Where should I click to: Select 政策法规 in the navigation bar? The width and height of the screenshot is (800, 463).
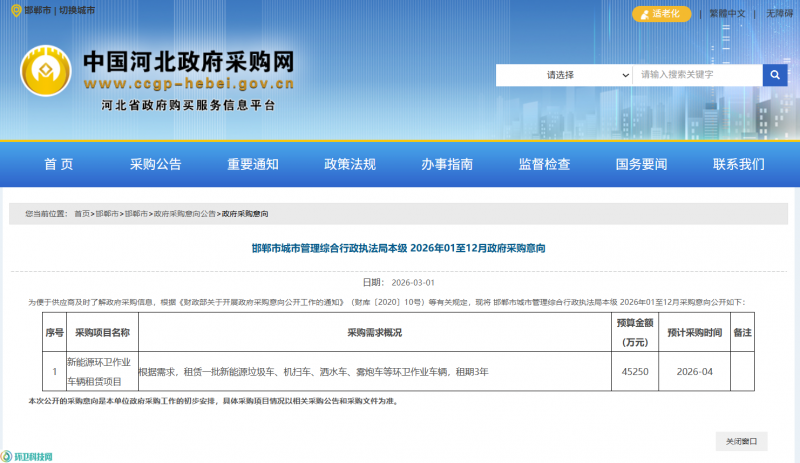point(350,165)
